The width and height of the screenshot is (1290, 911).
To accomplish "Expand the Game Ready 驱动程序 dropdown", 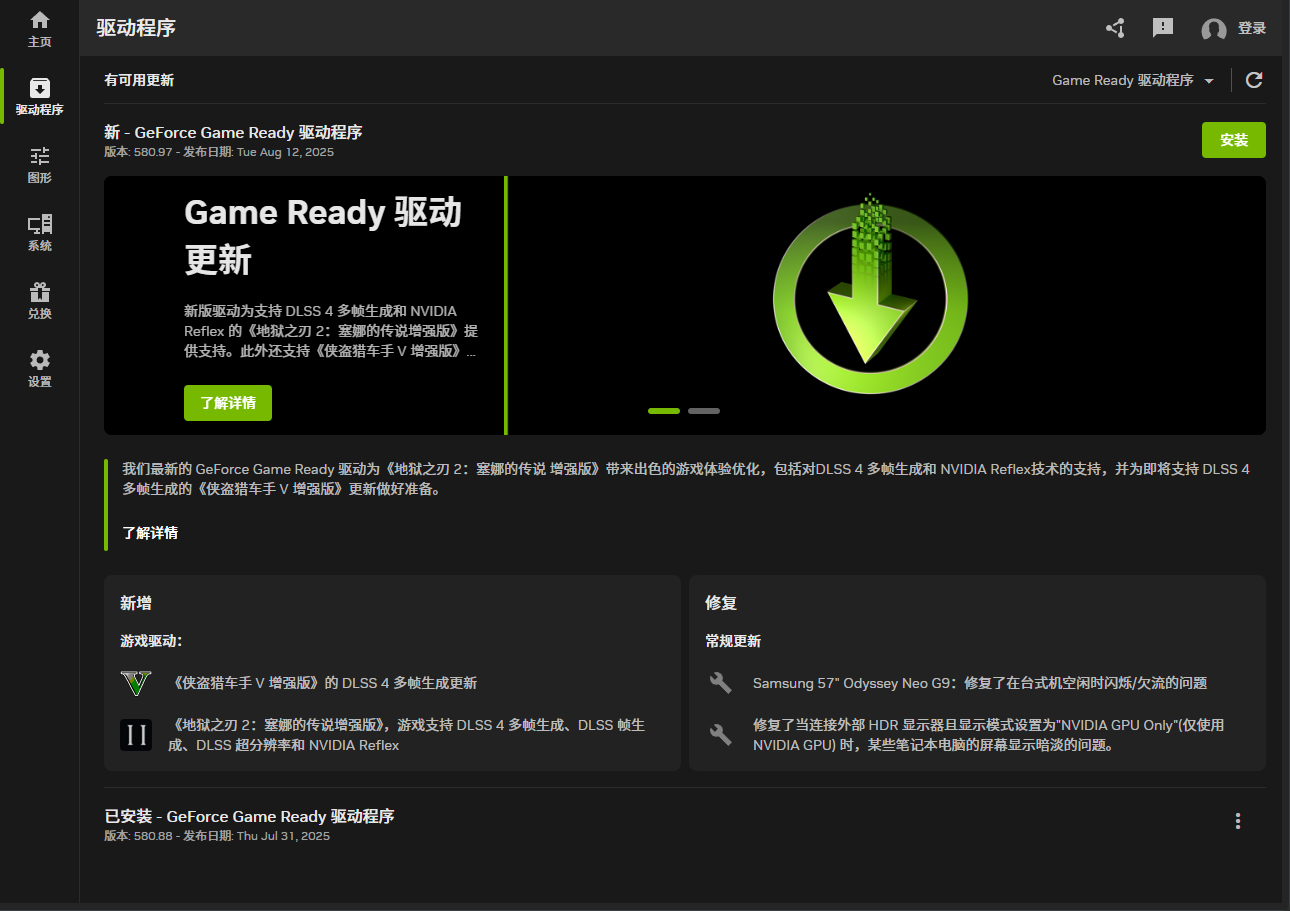I will 1133,80.
